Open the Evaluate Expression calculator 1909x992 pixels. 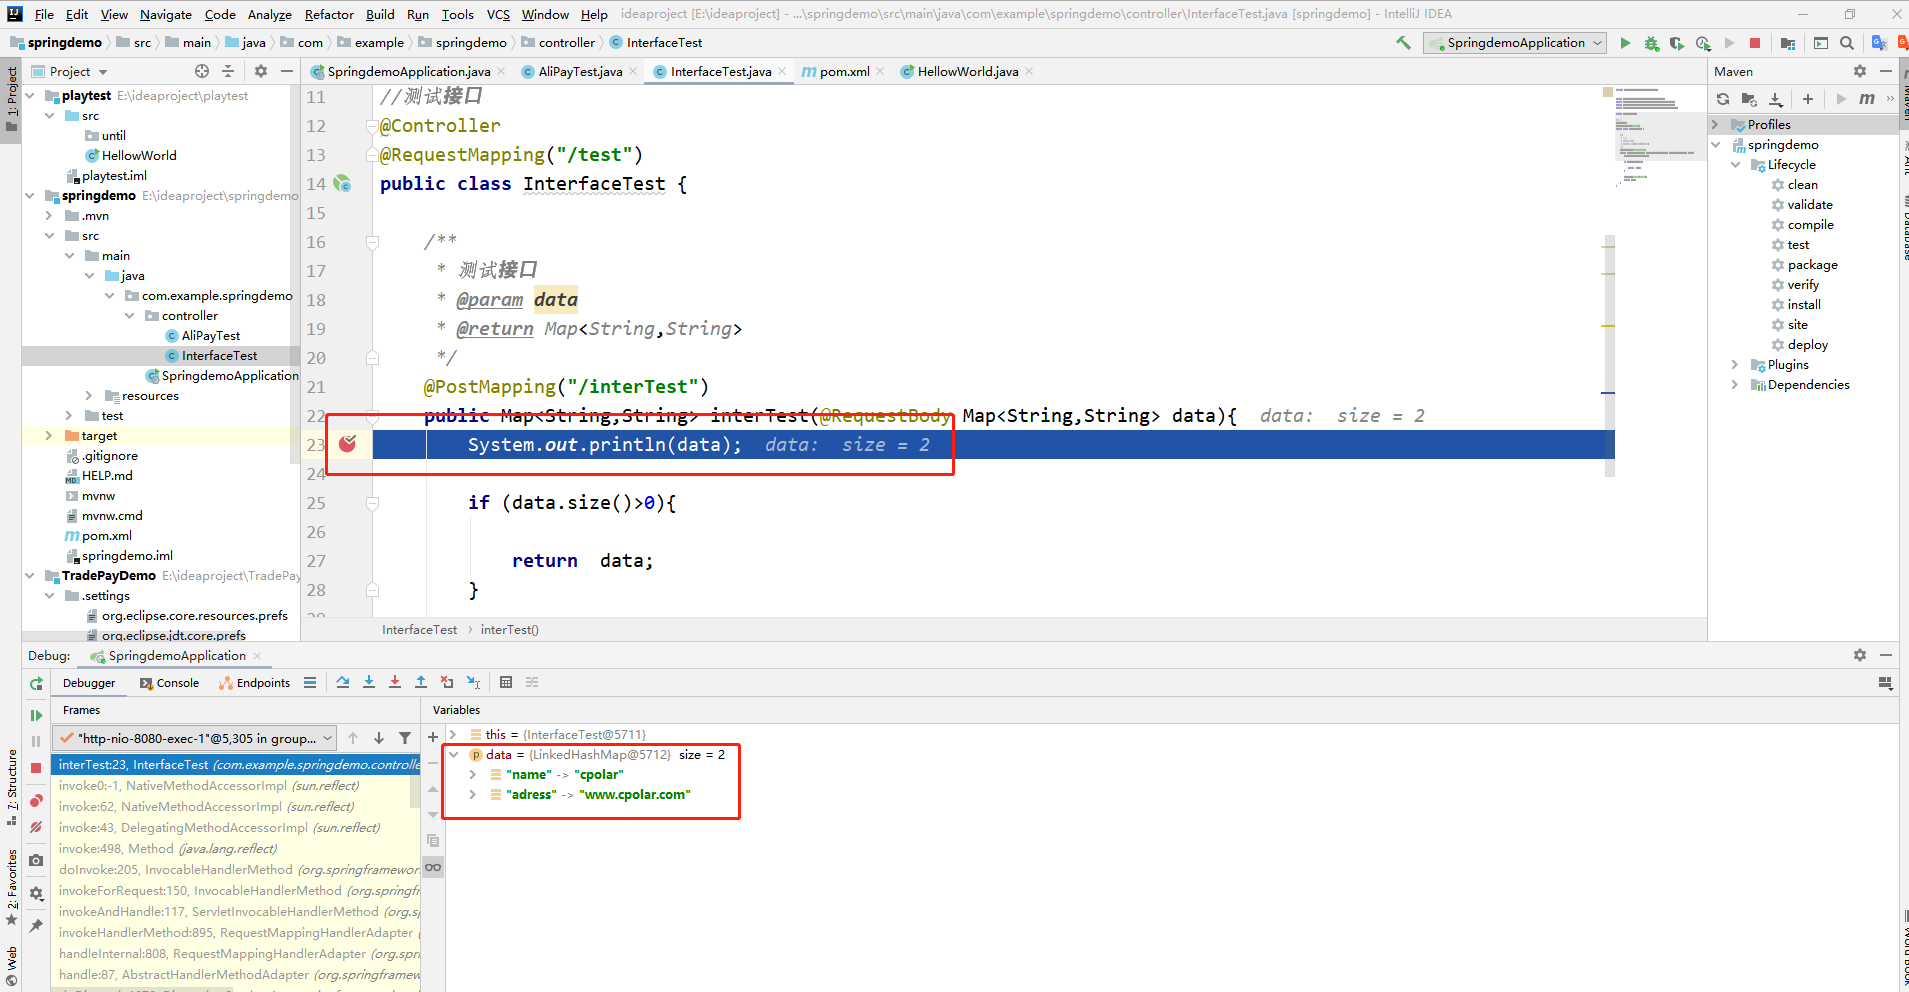point(506,681)
